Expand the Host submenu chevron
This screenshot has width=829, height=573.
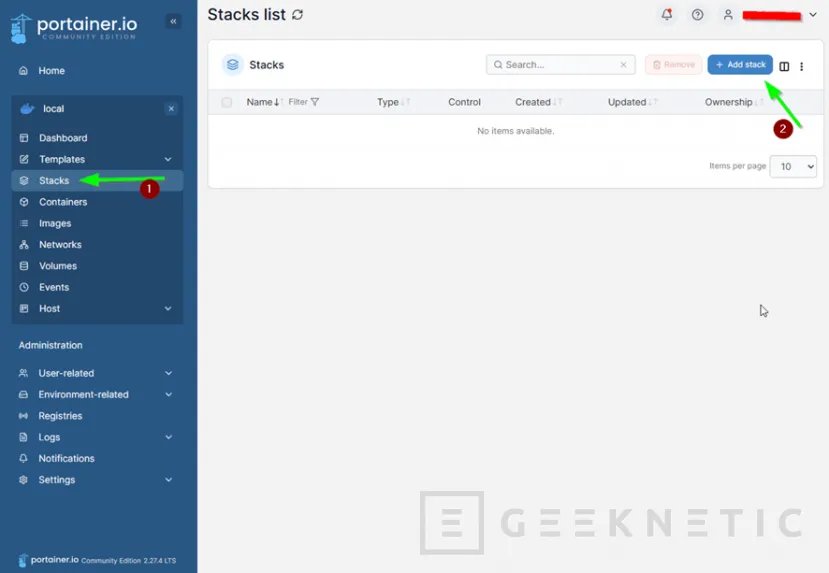(168, 308)
